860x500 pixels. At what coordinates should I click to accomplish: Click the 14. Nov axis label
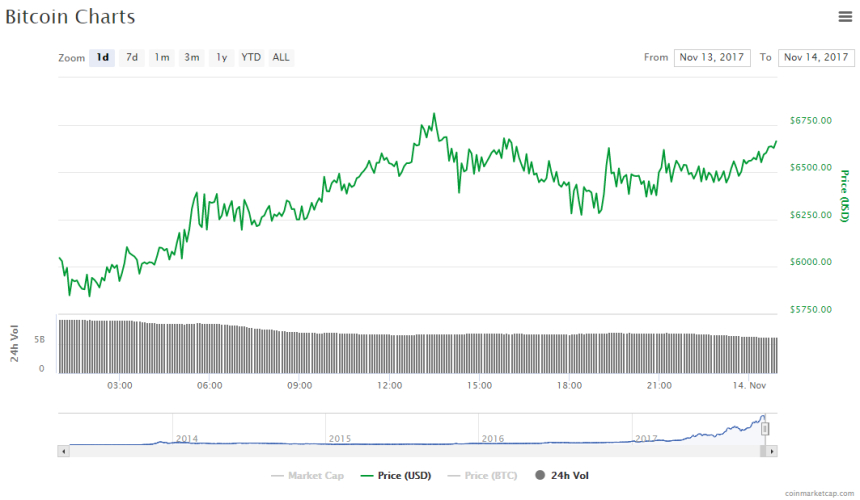point(749,385)
